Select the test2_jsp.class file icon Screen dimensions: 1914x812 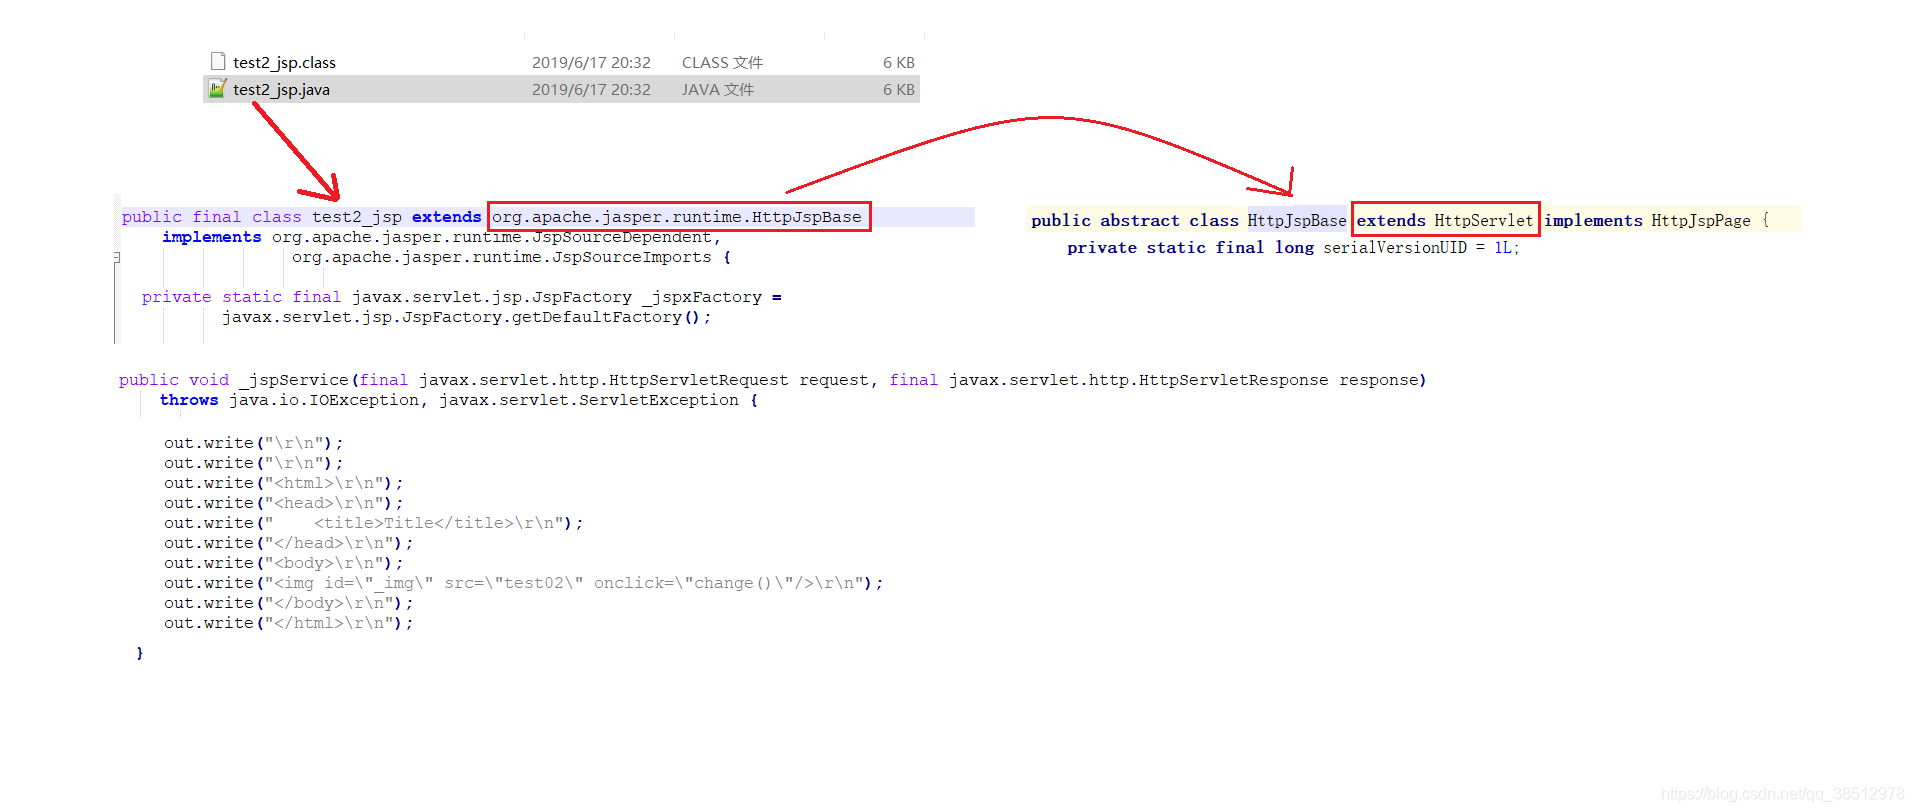point(218,61)
